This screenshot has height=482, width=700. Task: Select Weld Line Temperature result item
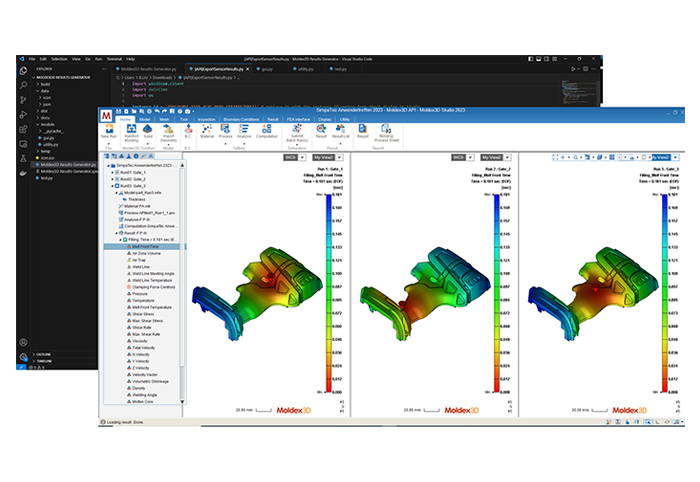point(151,280)
